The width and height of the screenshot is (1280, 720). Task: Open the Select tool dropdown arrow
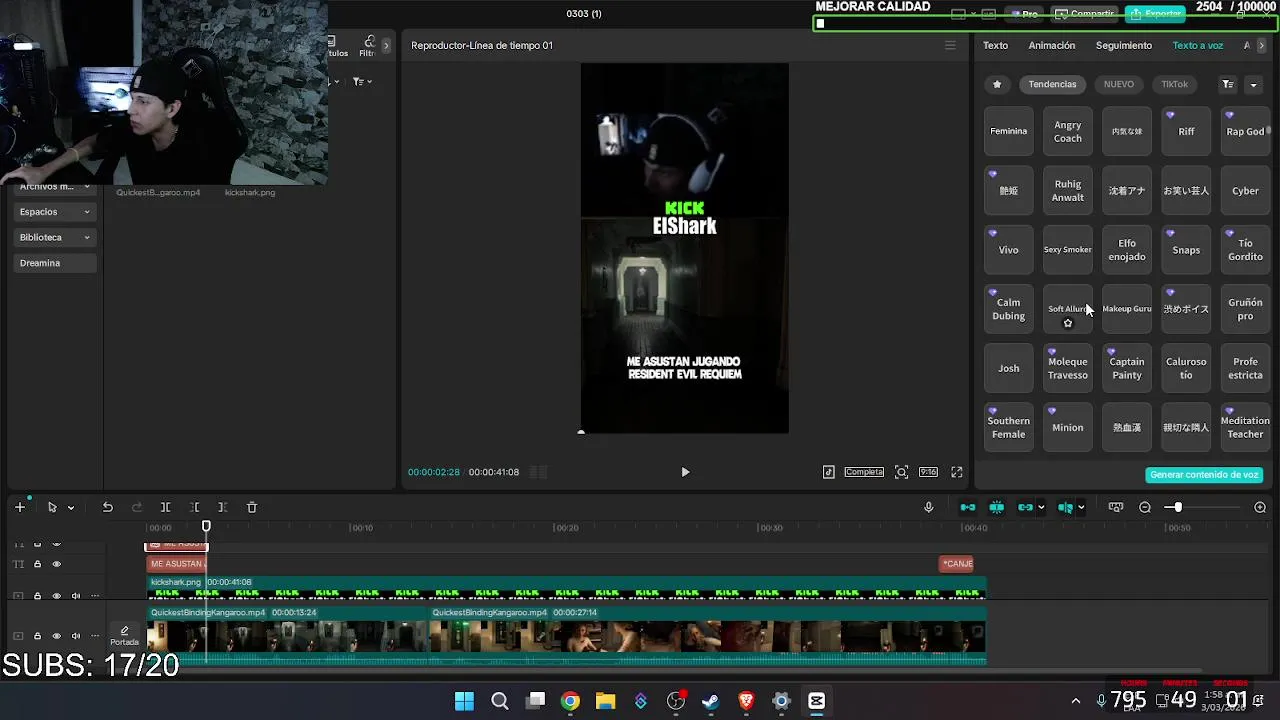pos(71,507)
